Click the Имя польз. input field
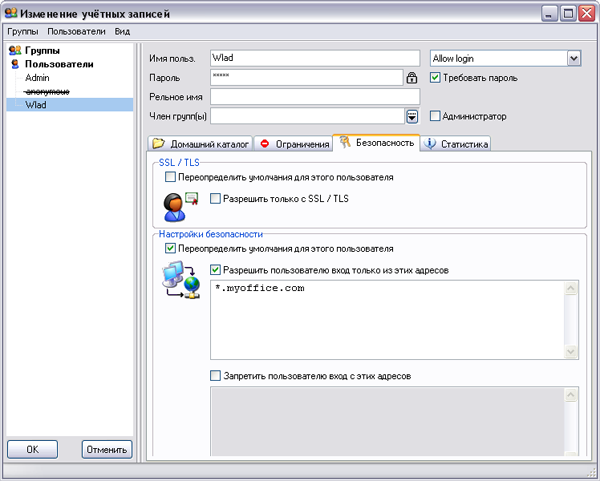The width and height of the screenshot is (600, 481). (x=315, y=58)
